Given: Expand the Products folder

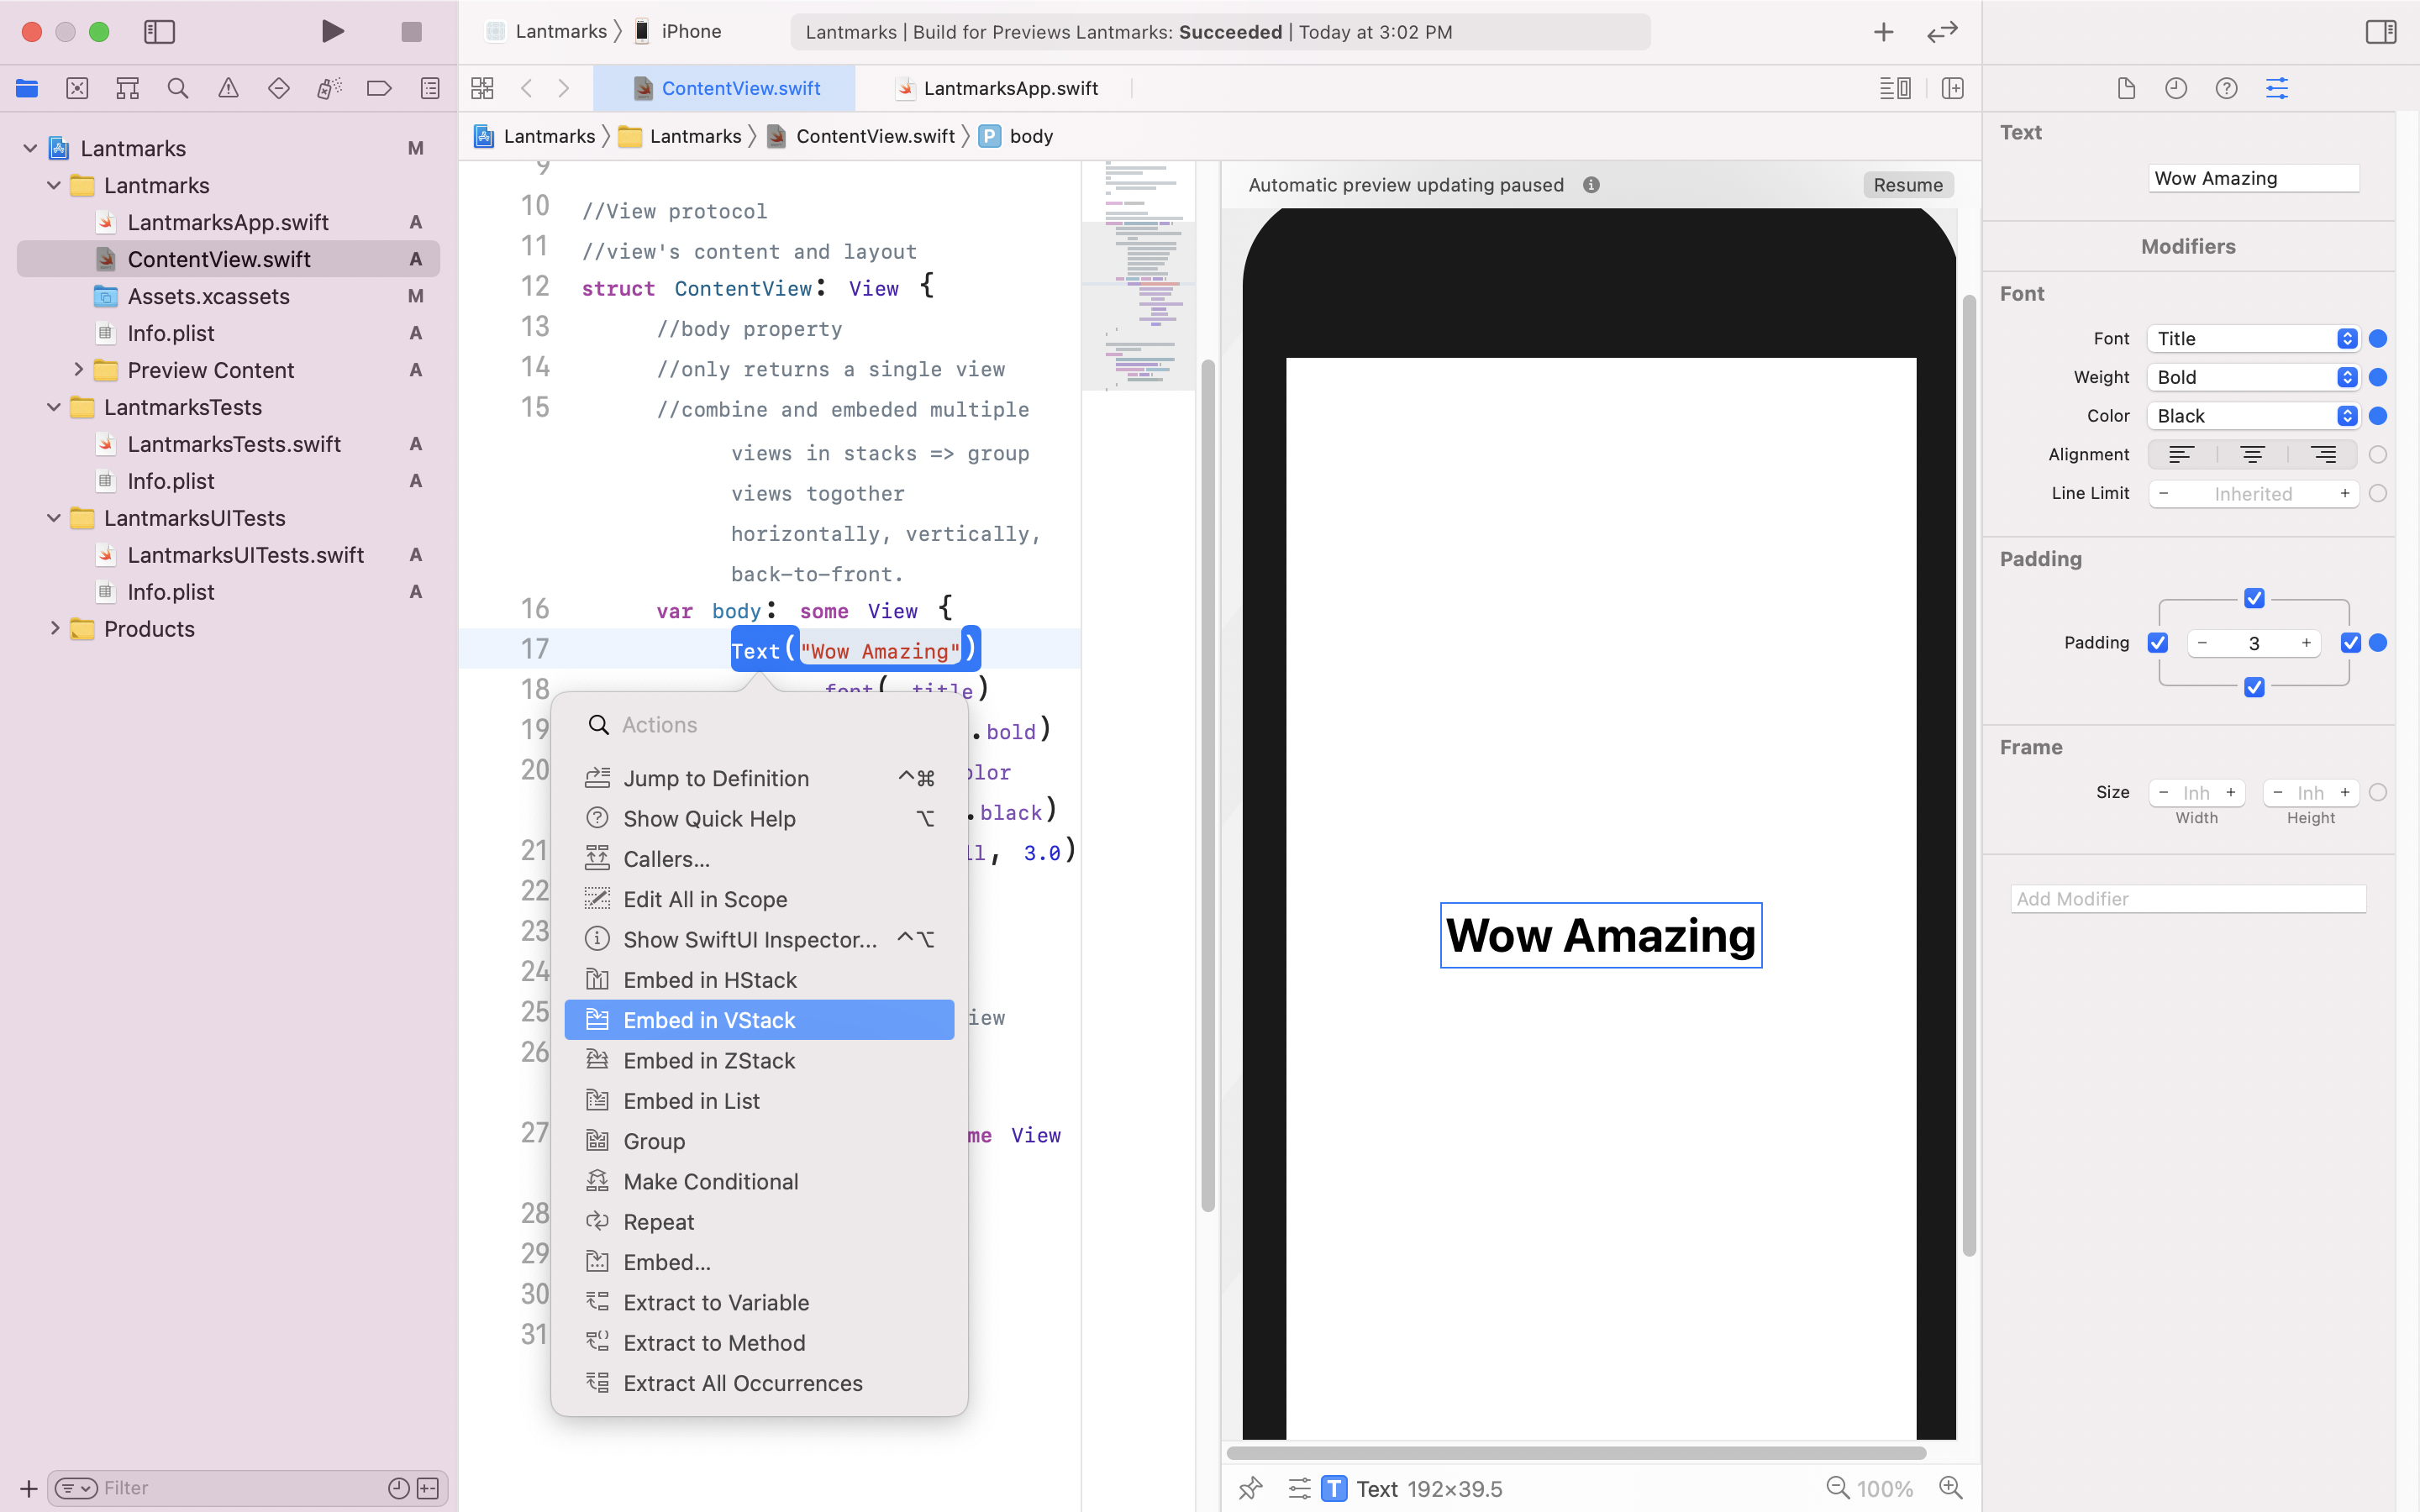Looking at the screenshot, I should 55,629.
